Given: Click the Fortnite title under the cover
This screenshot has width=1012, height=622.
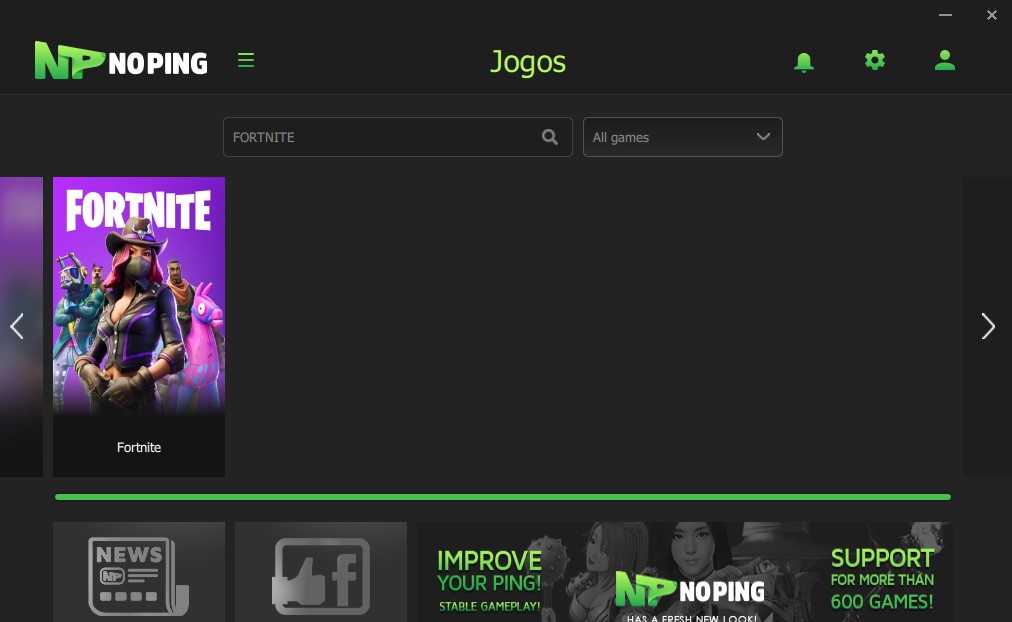Looking at the screenshot, I should click(139, 447).
